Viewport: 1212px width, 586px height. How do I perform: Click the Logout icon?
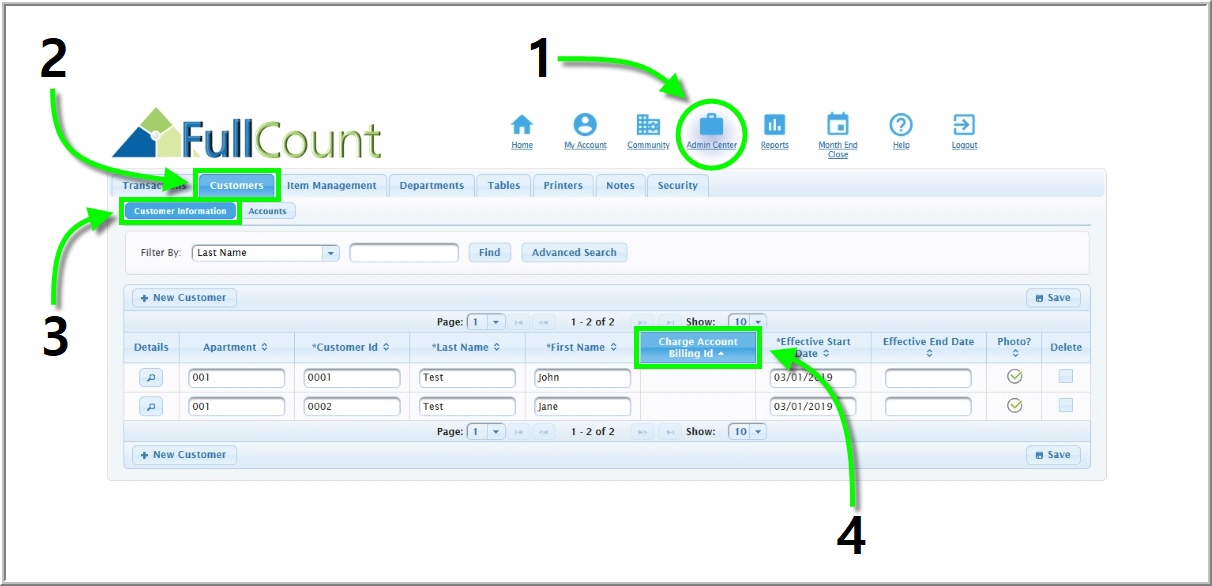pyautogui.click(x=964, y=125)
